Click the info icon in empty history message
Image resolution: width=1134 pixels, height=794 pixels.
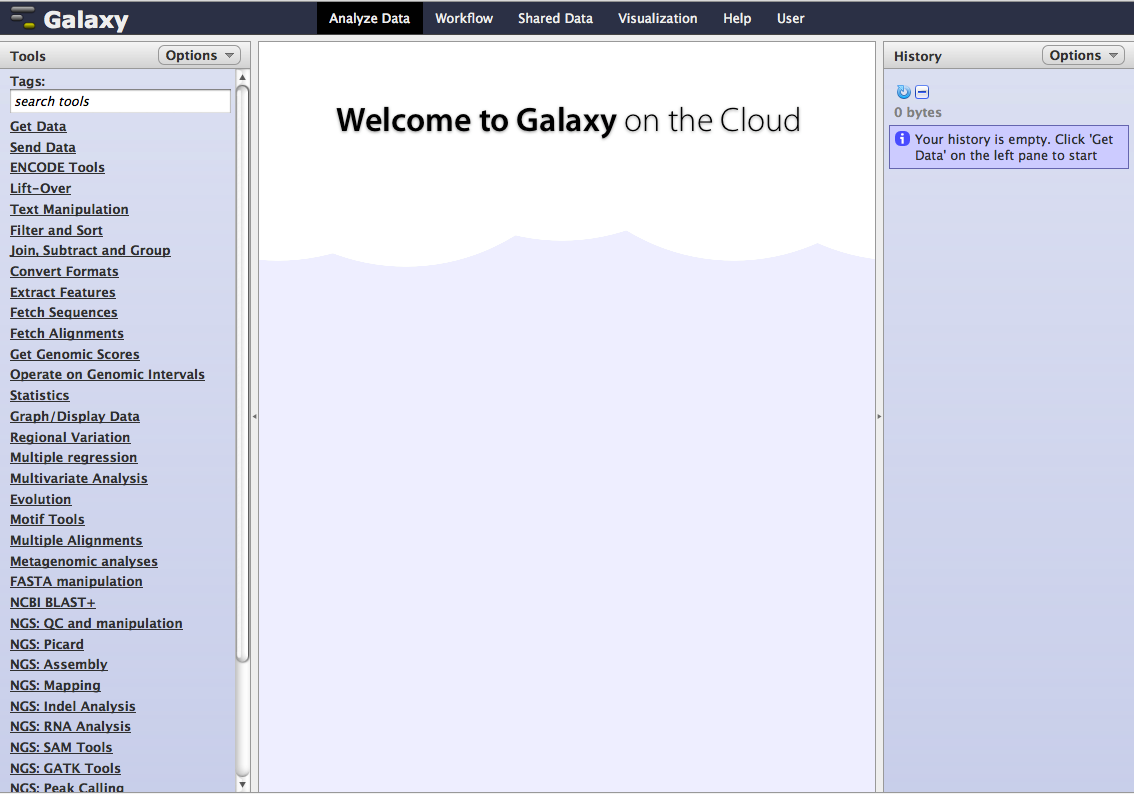point(903,139)
